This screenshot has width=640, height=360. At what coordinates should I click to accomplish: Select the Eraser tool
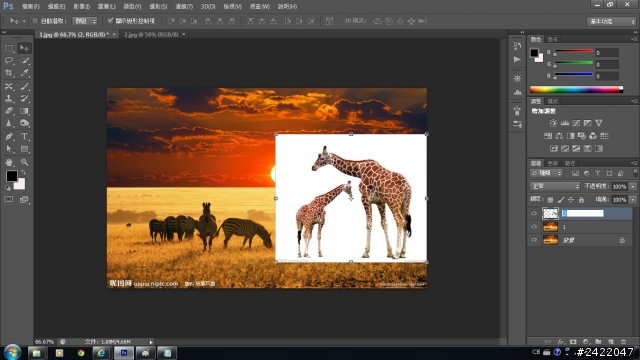pos(9,111)
